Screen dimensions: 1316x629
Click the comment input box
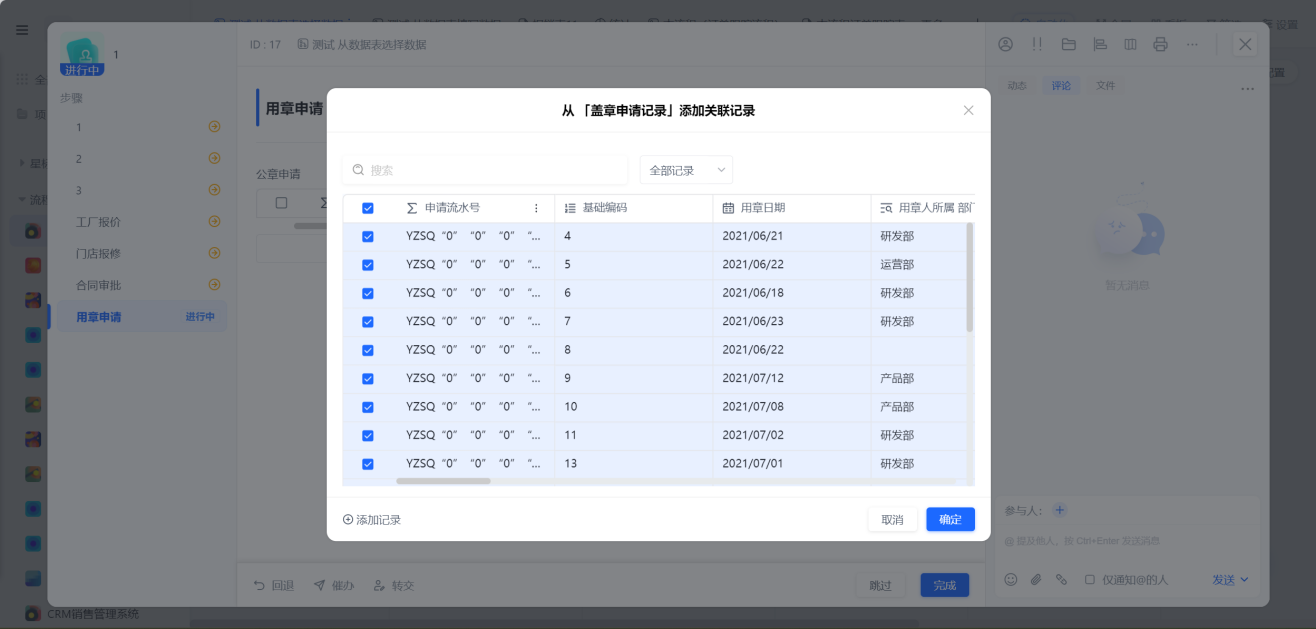point(1127,541)
